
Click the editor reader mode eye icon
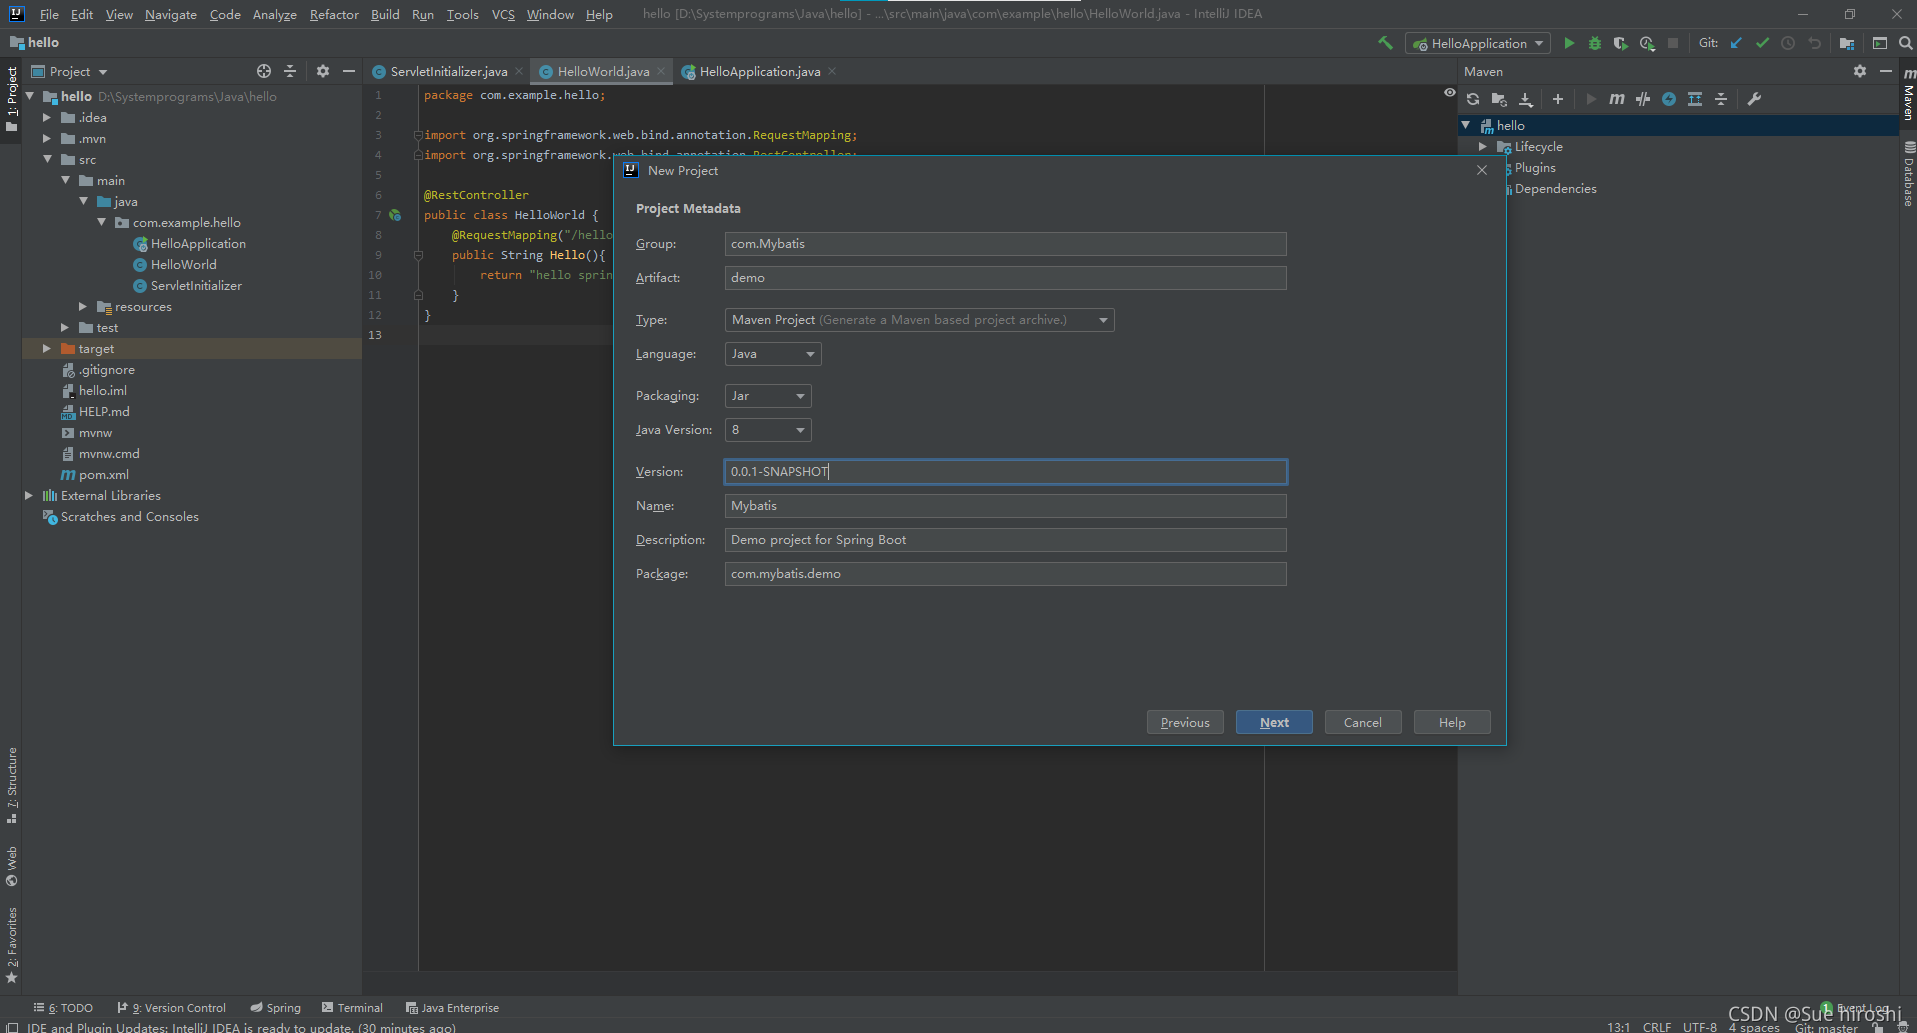(x=1449, y=93)
